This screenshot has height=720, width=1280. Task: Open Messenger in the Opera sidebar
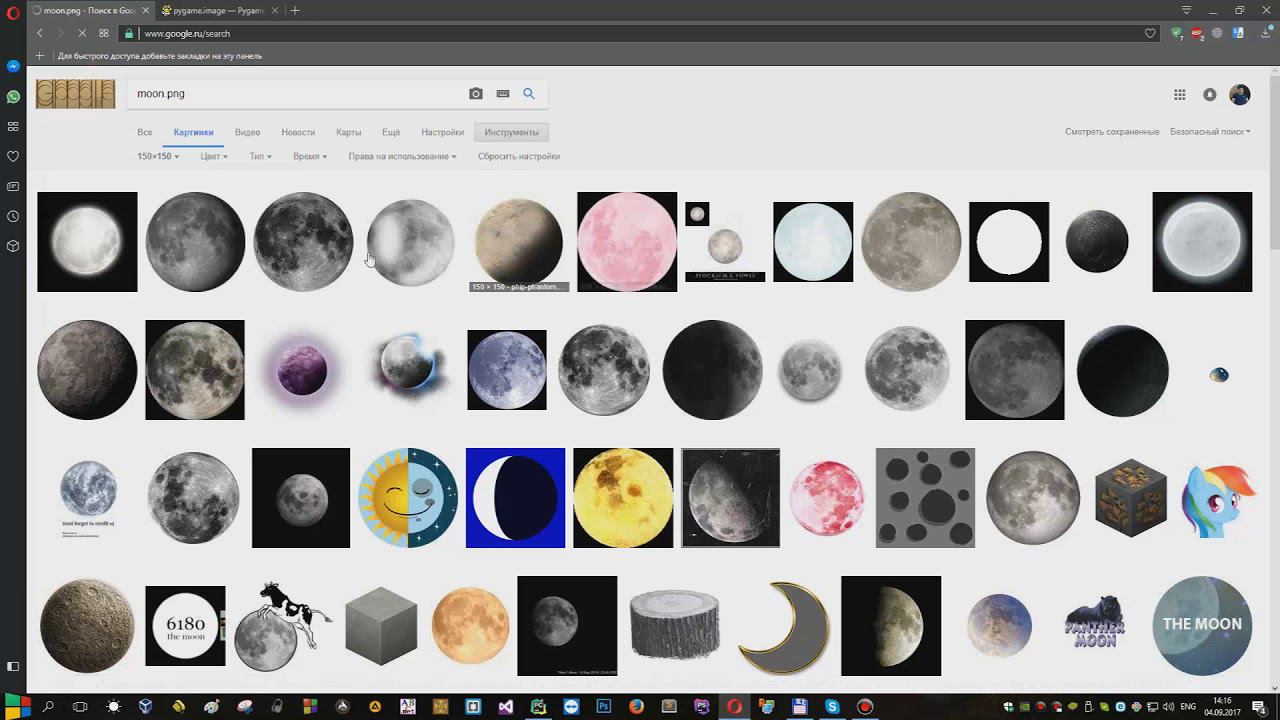coord(13,66)
